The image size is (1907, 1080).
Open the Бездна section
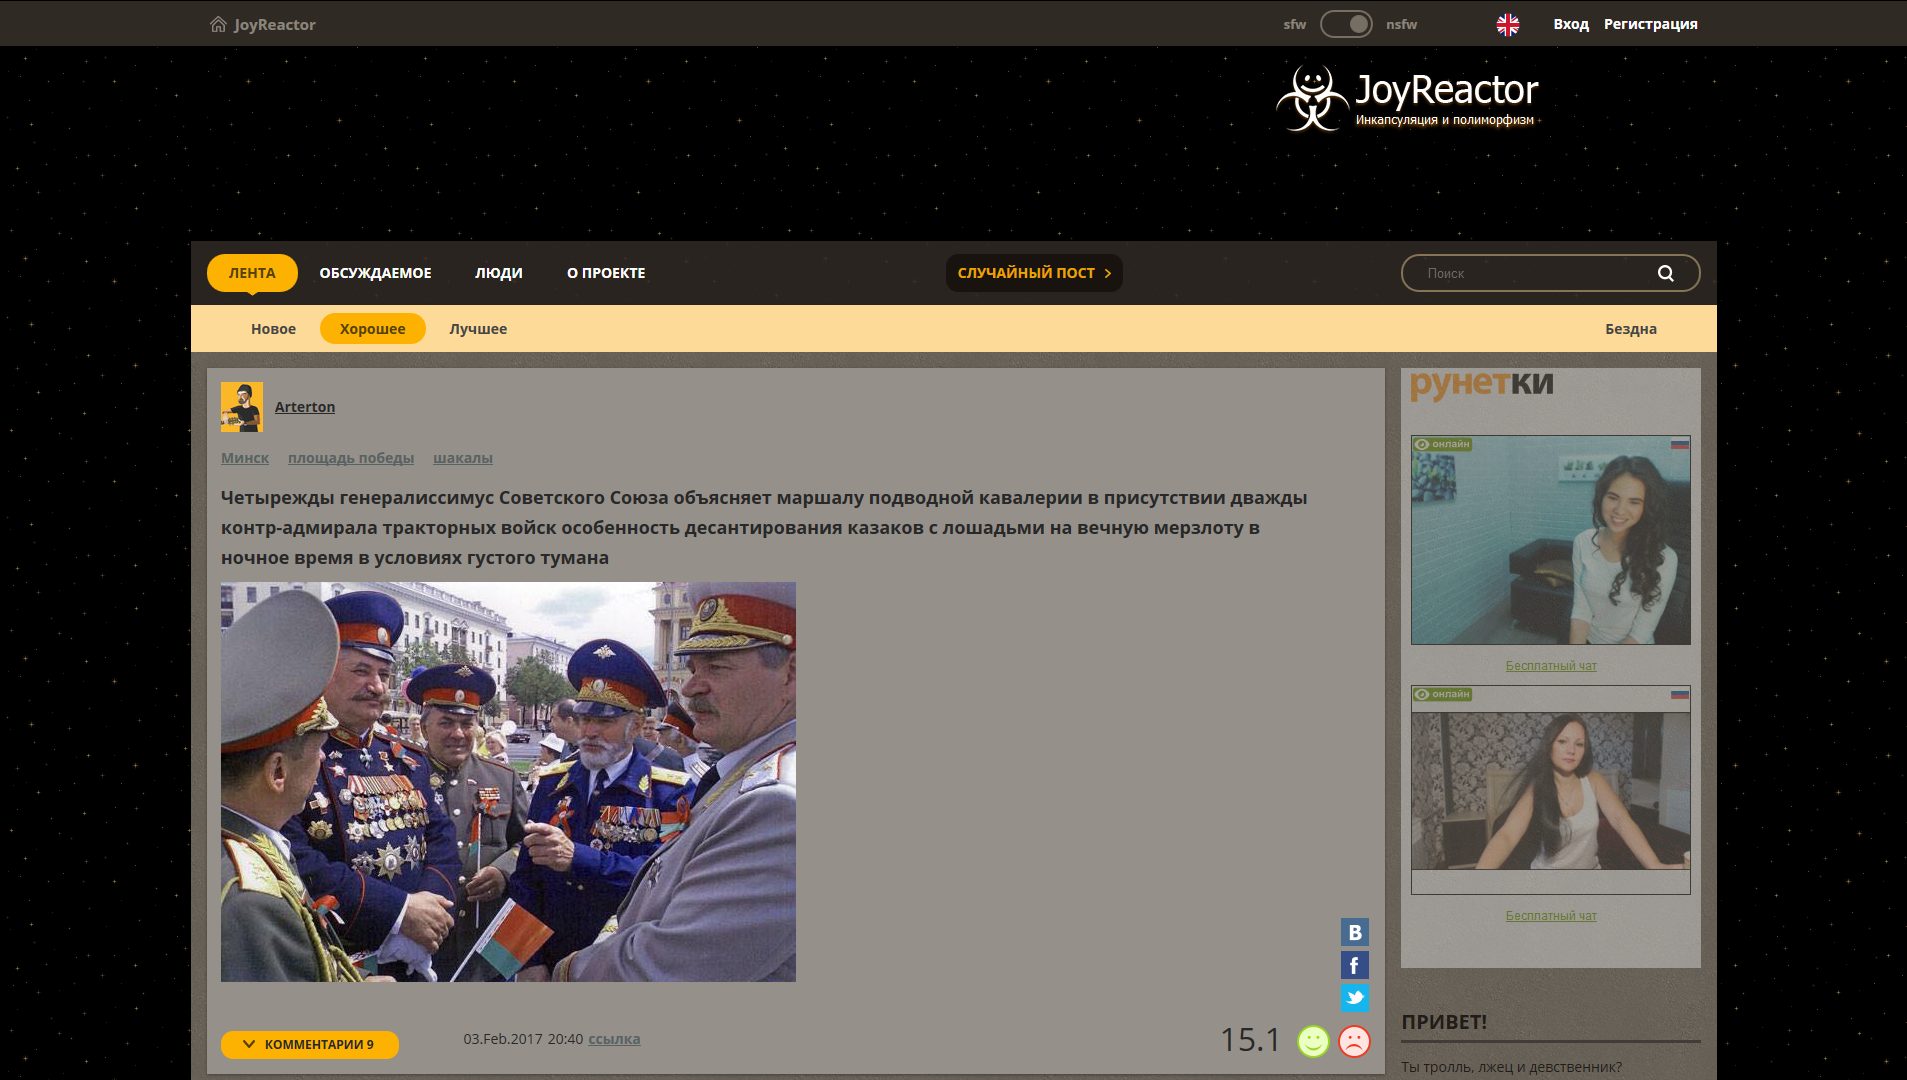coord(1631,329)
